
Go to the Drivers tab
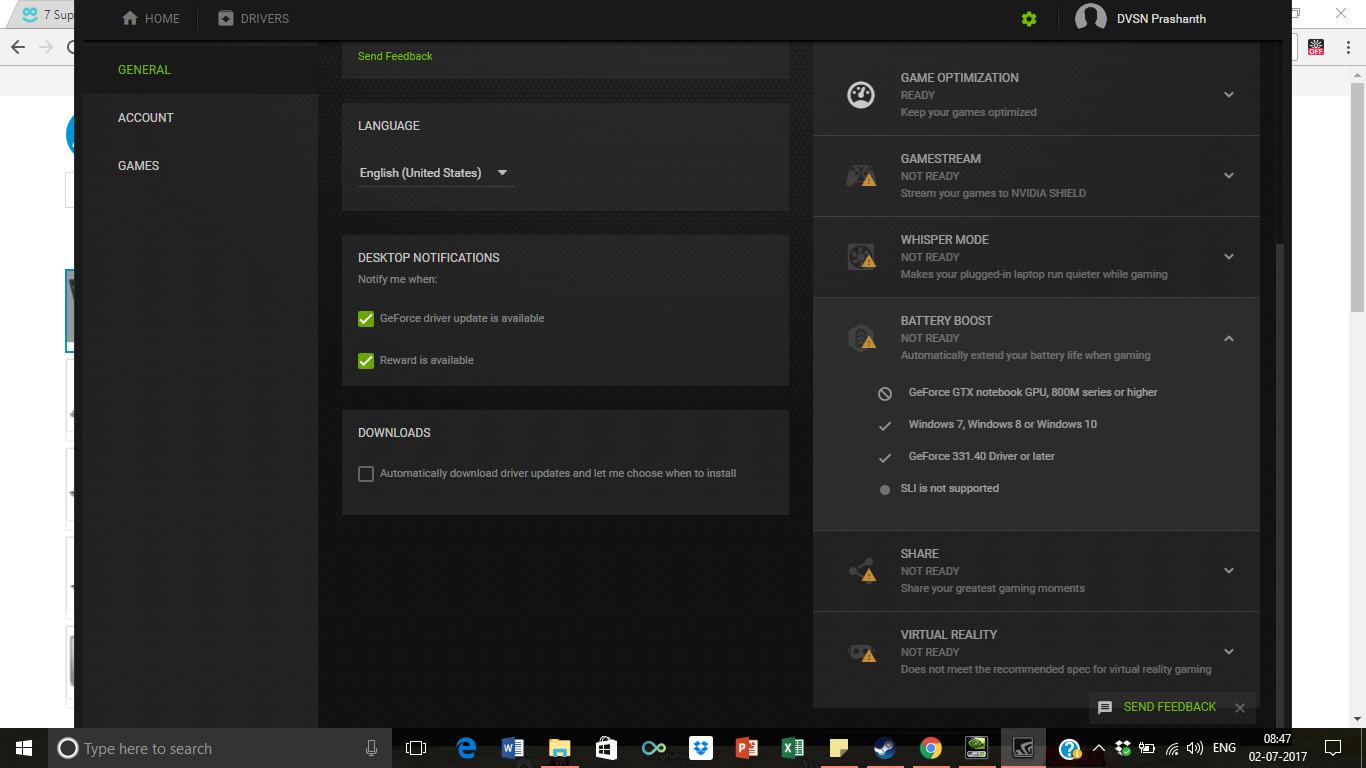click(x=254, y=19)
